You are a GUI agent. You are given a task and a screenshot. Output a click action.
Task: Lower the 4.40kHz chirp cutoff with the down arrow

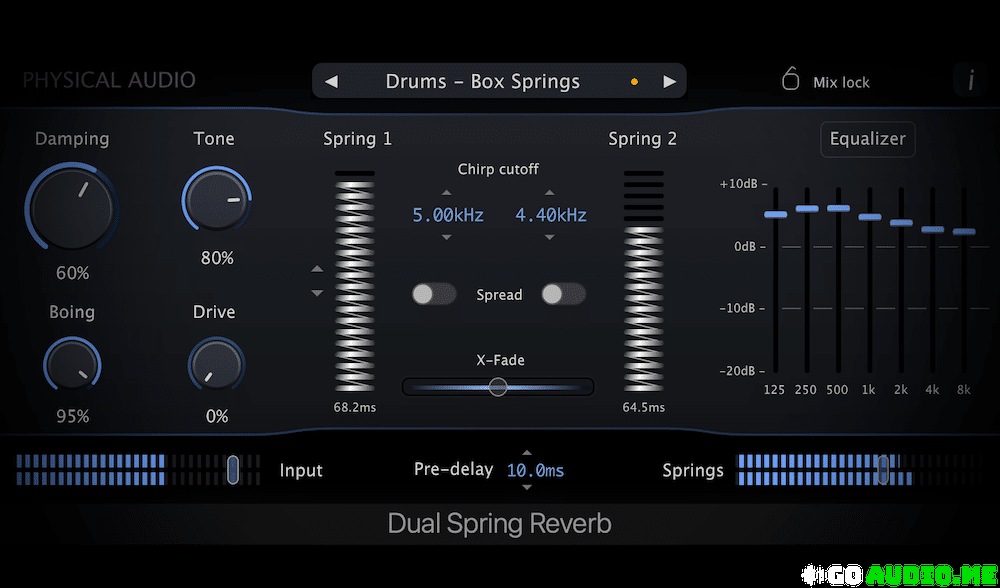coord(550,237)
